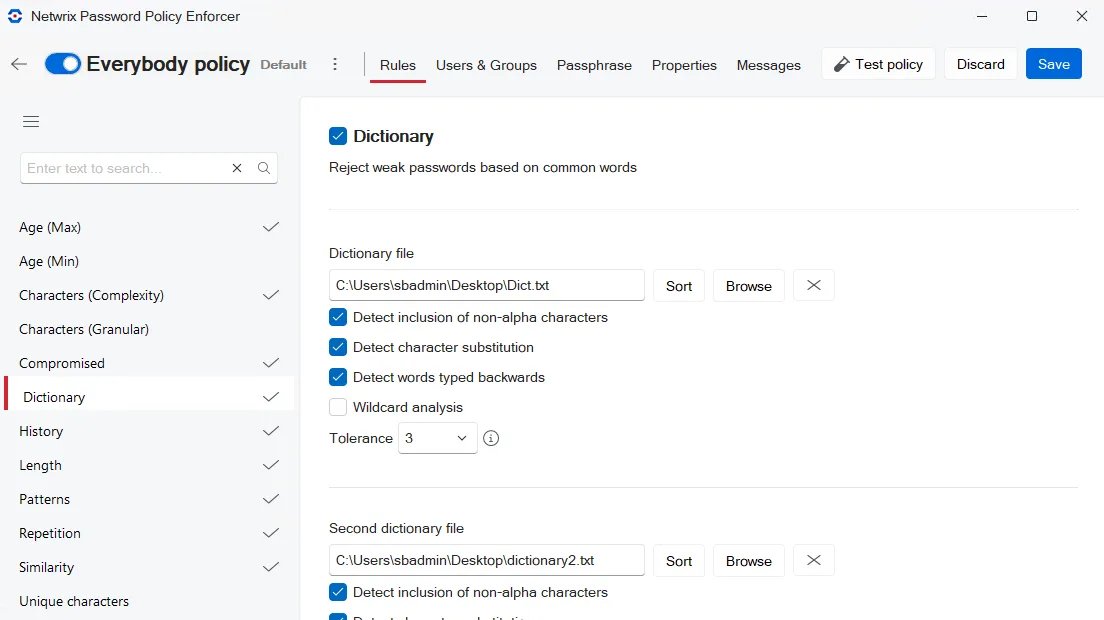Toggle the Everybody policy enabled switch

click(63, 64)
